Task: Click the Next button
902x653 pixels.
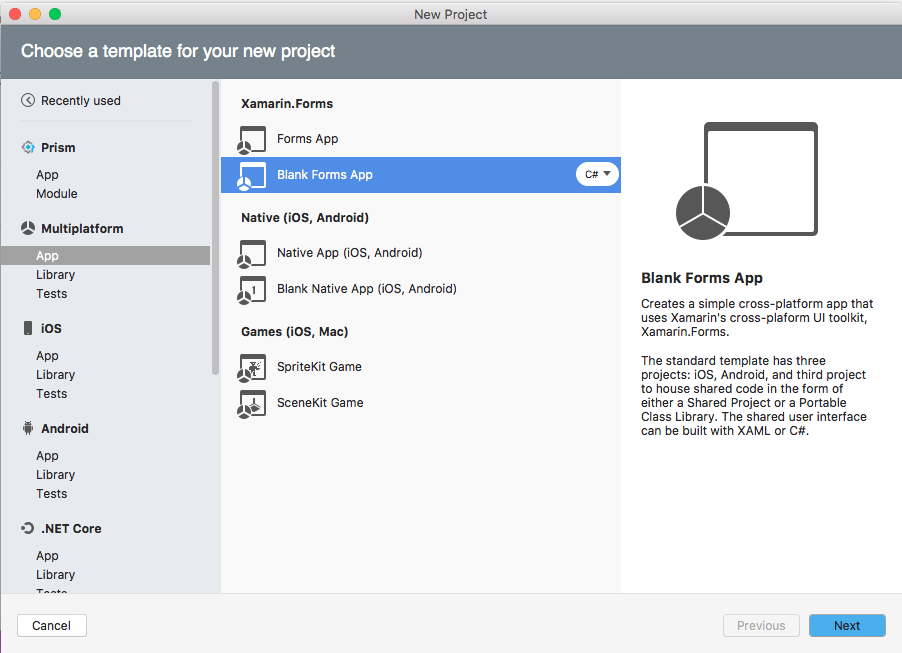Action: 846,626
